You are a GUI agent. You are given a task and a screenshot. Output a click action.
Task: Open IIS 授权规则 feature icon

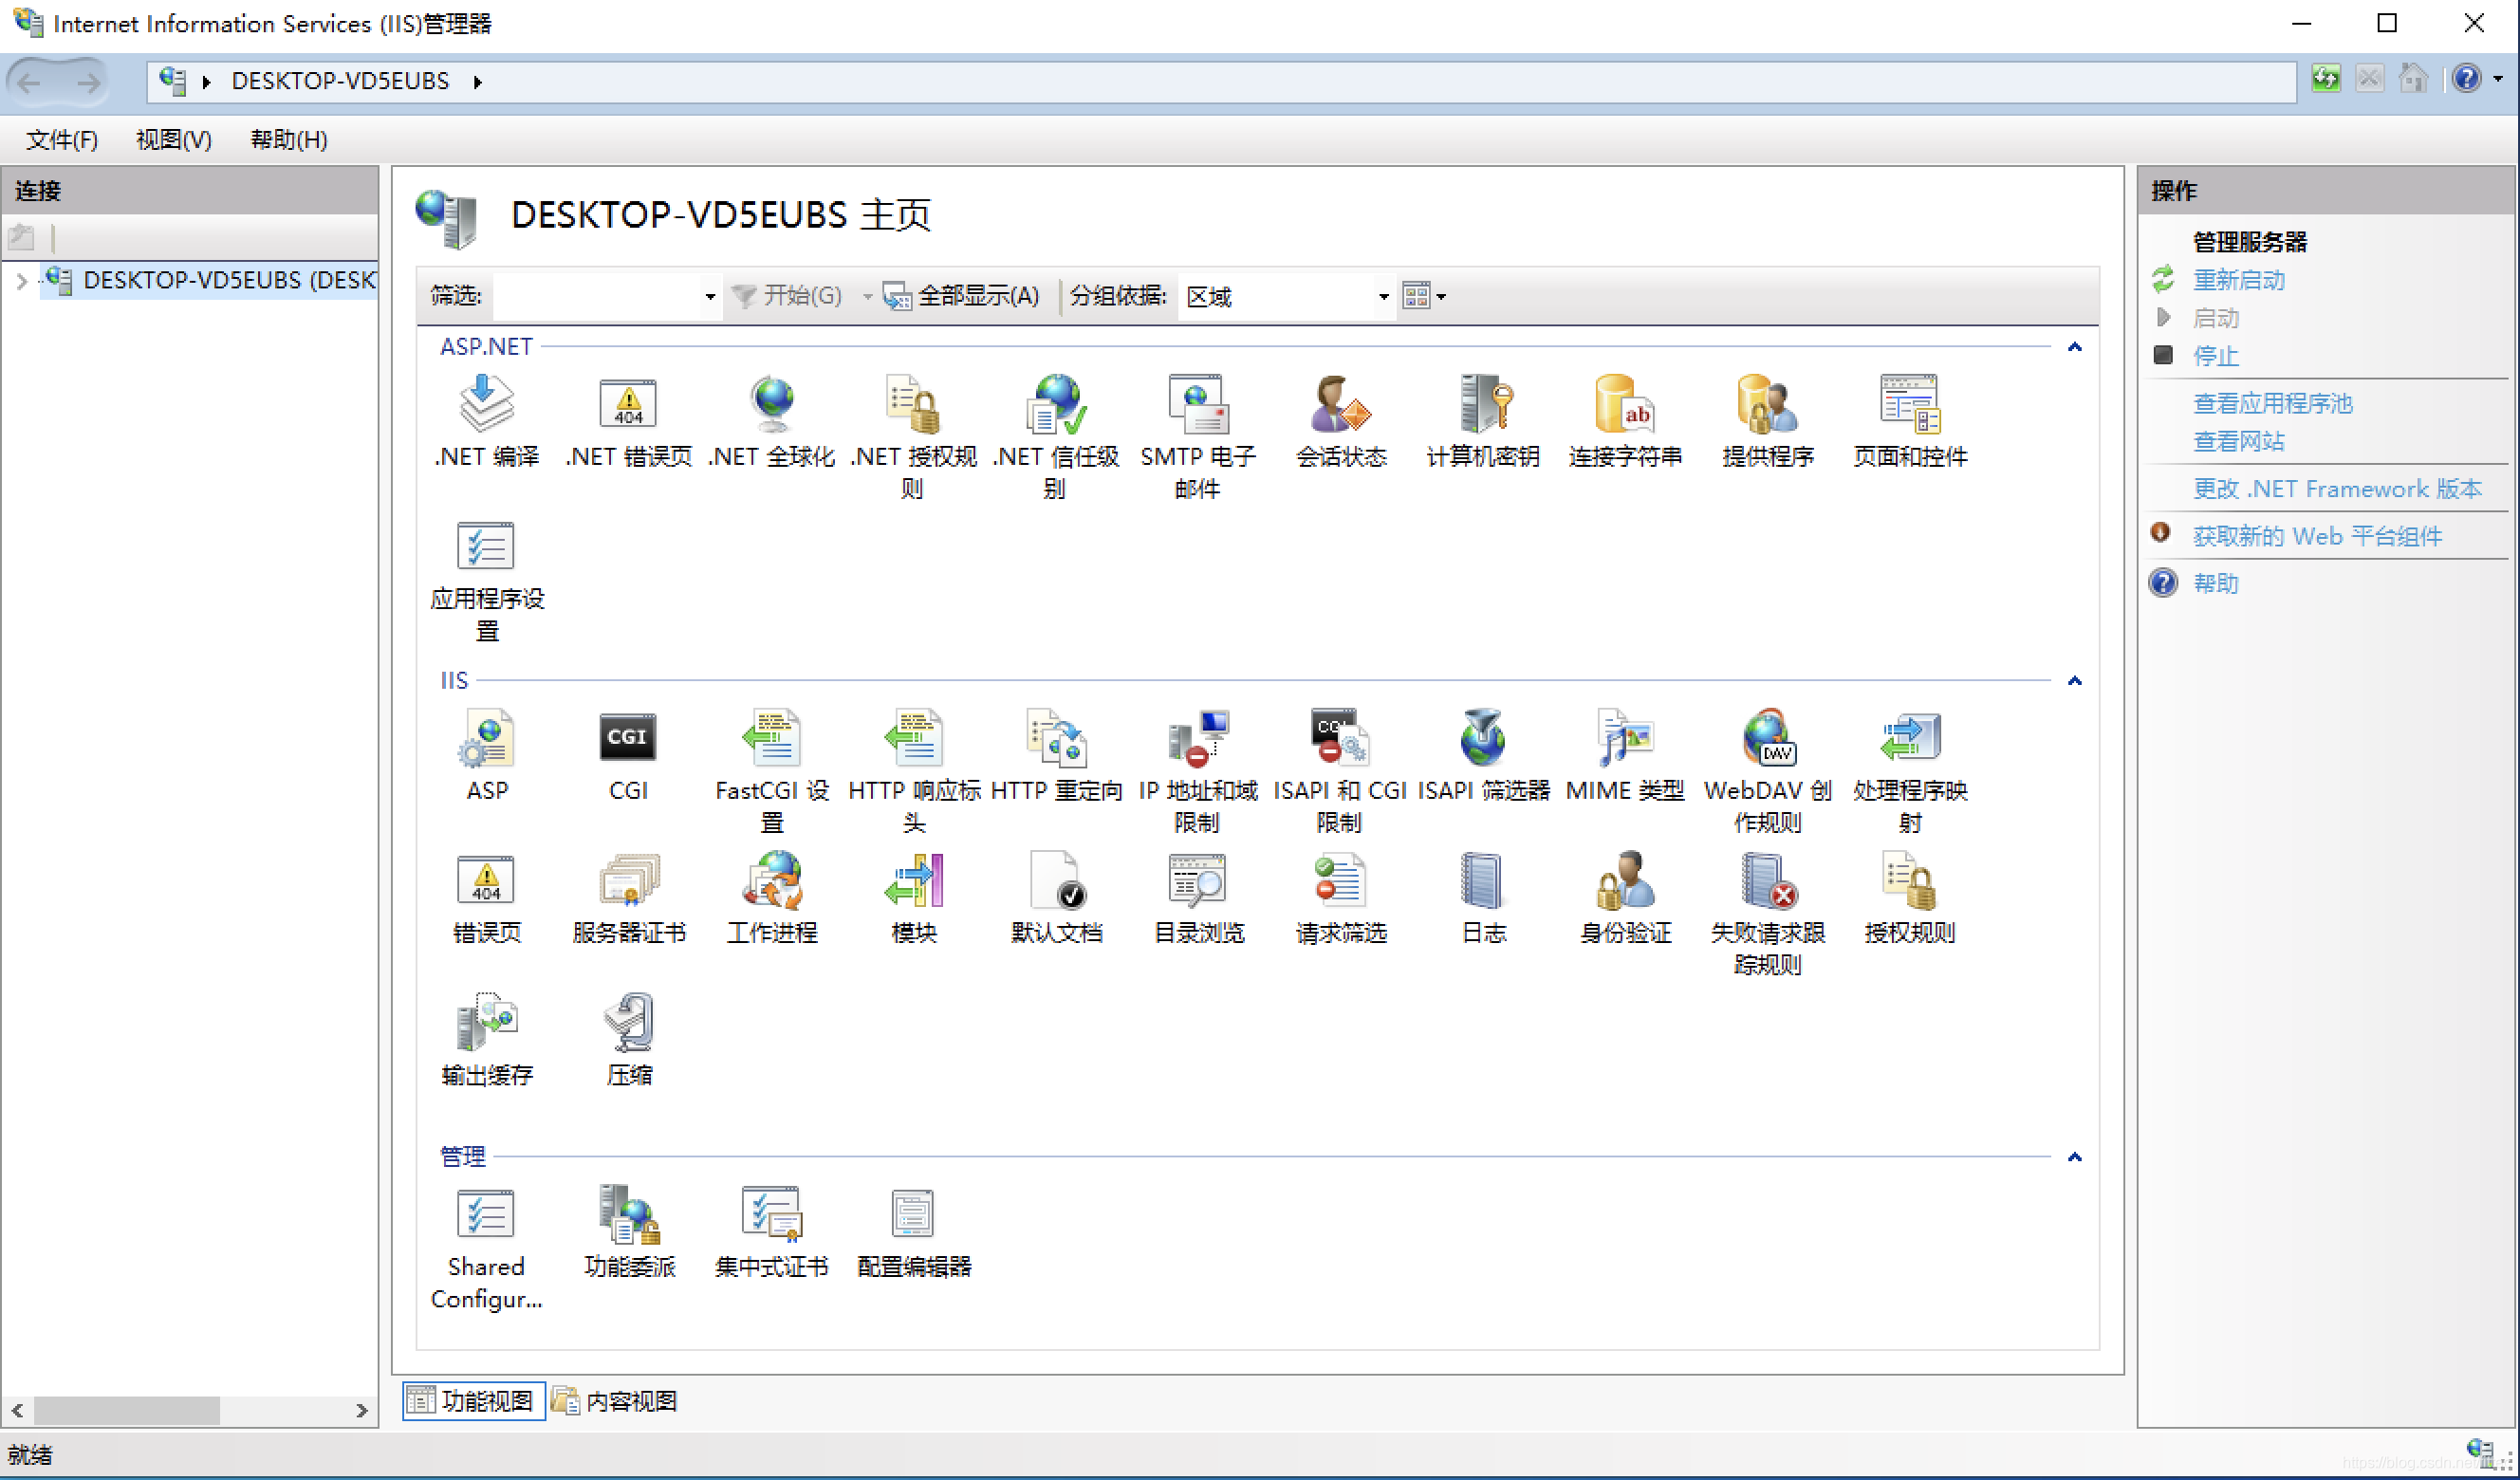[1910, 880]
